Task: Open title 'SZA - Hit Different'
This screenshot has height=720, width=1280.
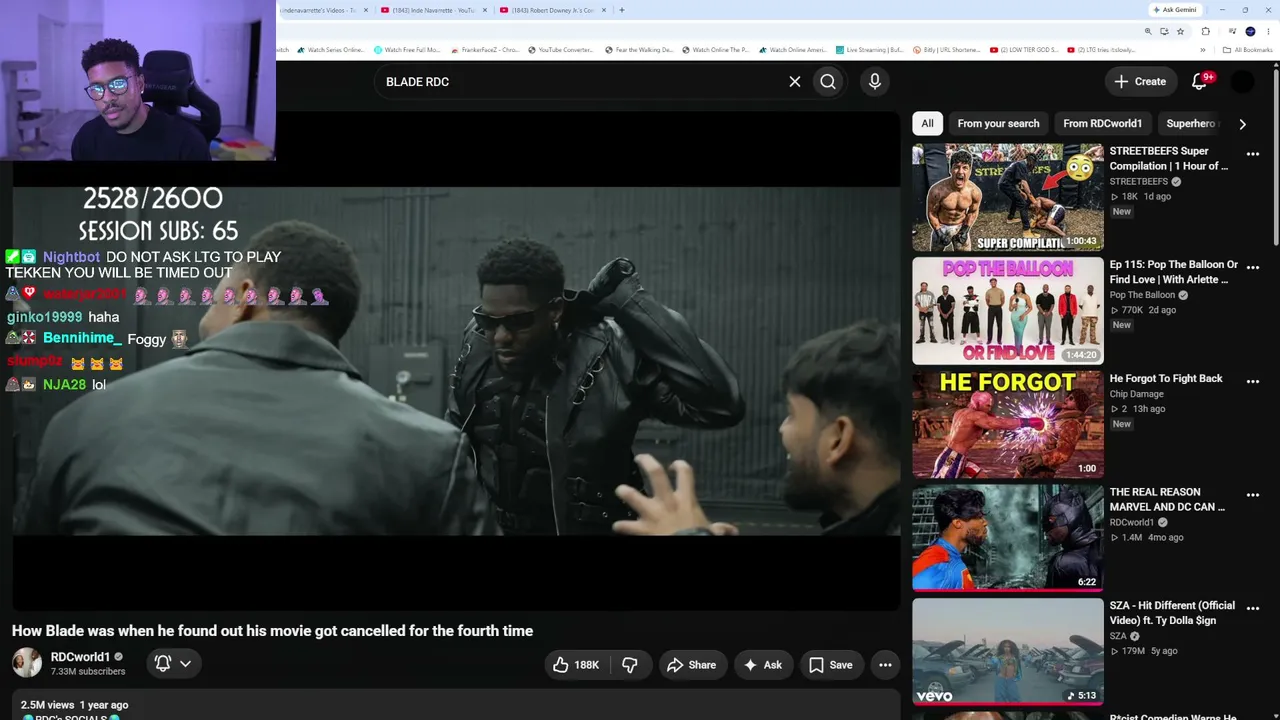Action: (1174, 613)
